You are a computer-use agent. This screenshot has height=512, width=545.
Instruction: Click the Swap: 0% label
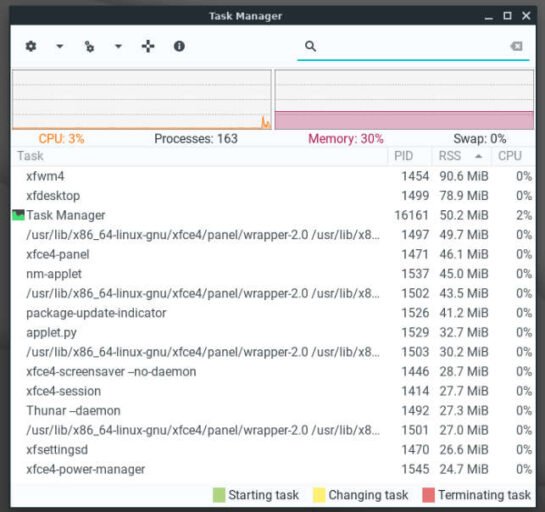point(480,139)
